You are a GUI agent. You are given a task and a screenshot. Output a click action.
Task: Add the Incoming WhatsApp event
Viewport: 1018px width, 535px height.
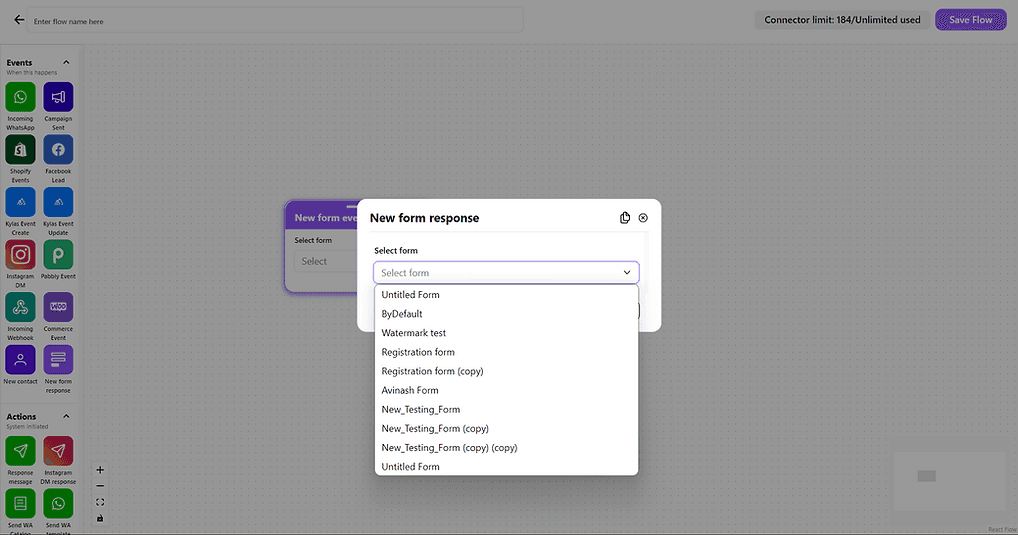(20, 97)
